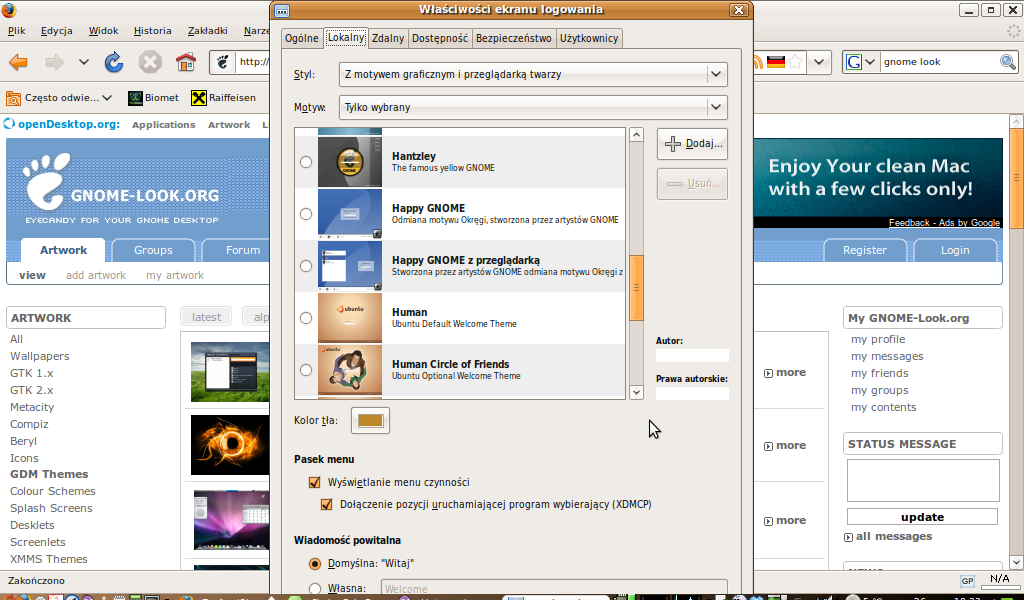Image resolution: width=1024 pixels, height=600 pixels.
Task: Expand the address bar URL history dropdown
Action: pos(819,62)
